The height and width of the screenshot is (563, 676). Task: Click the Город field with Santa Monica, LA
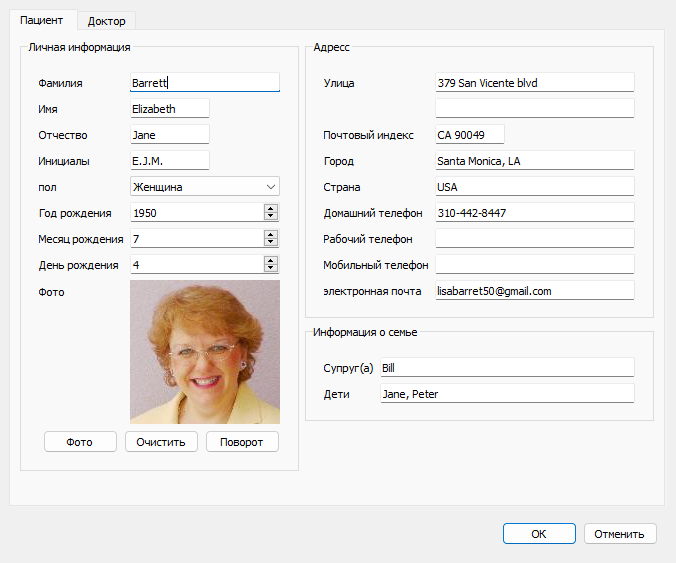[x=535, y=160]
